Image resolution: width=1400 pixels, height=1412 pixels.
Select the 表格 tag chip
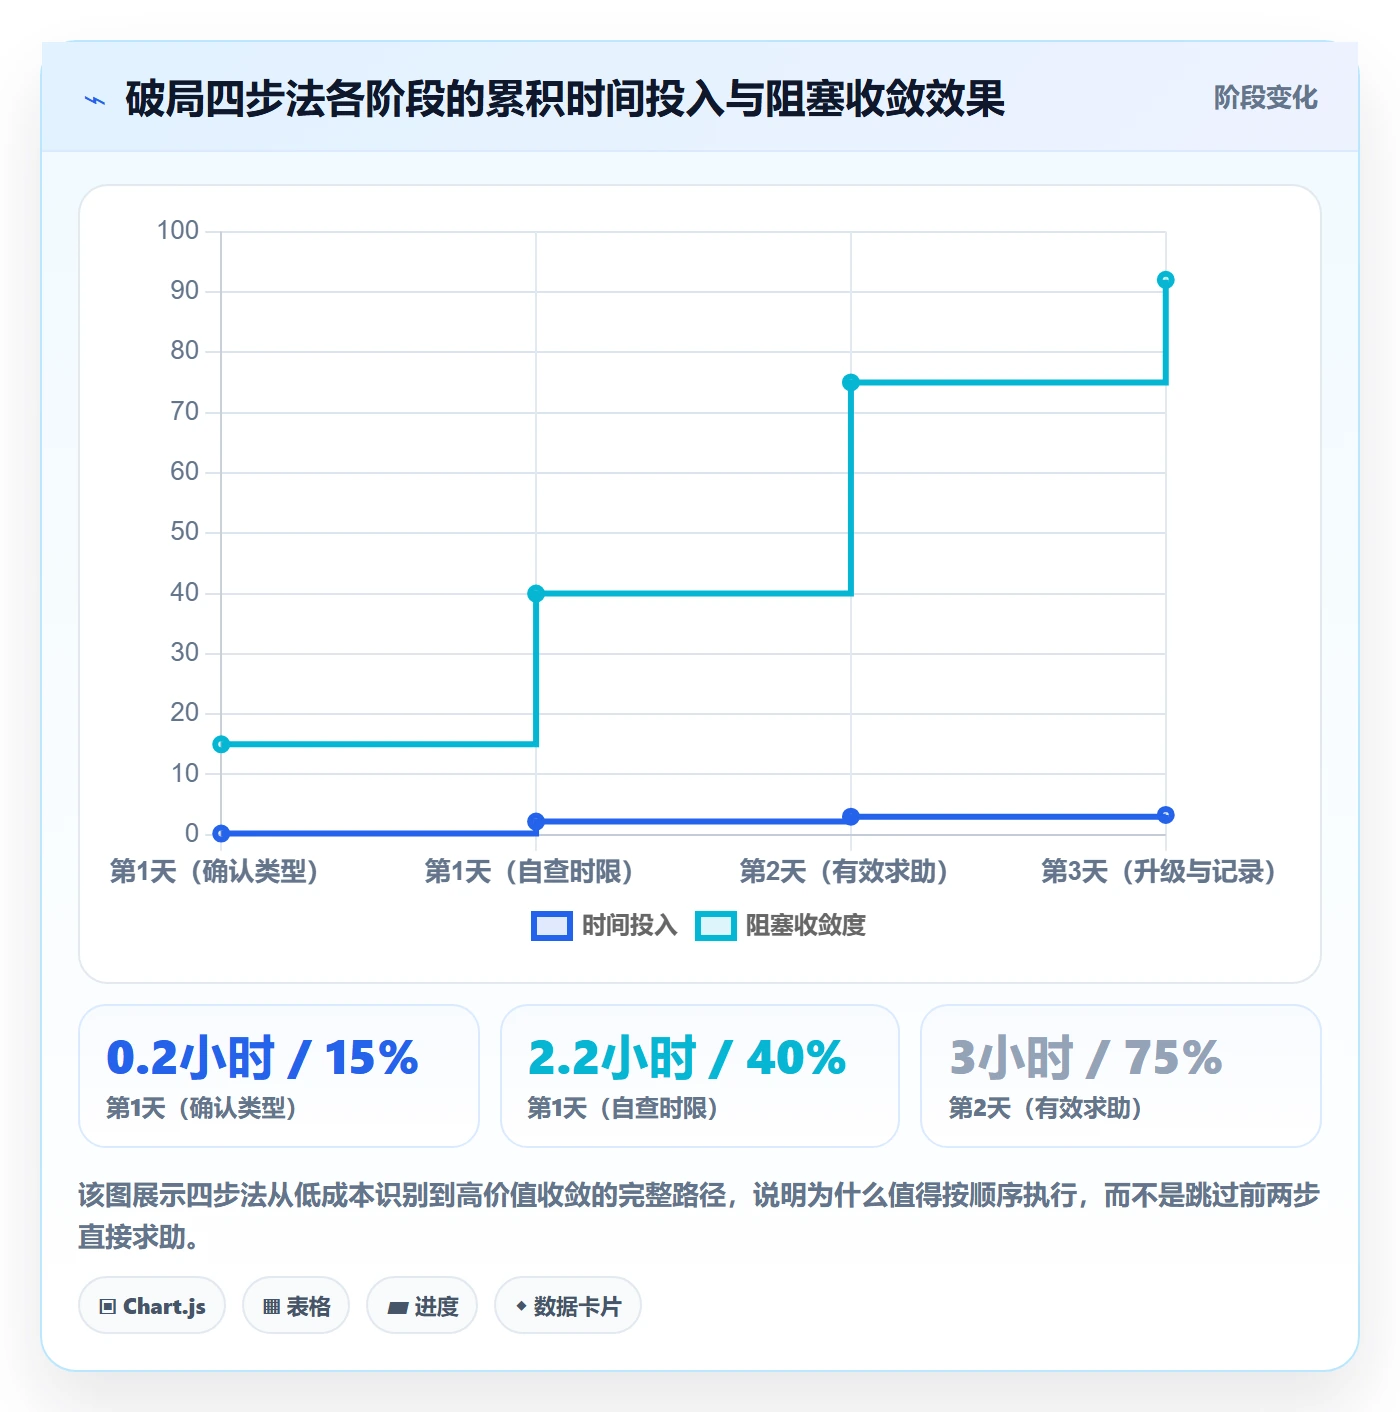point(296,1306)
